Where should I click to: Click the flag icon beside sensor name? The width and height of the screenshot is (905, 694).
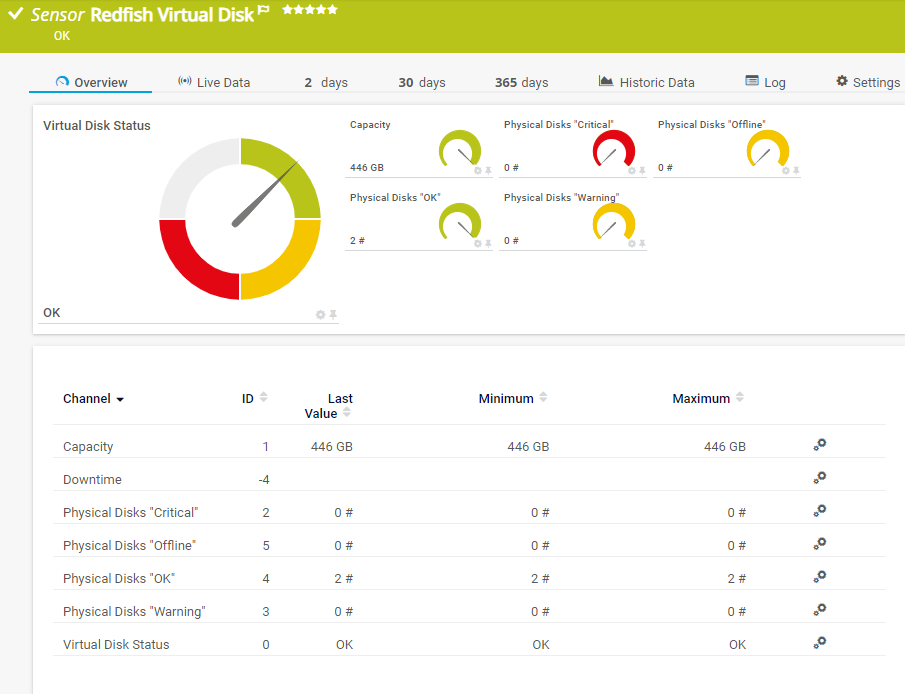(x=263, y=11)
